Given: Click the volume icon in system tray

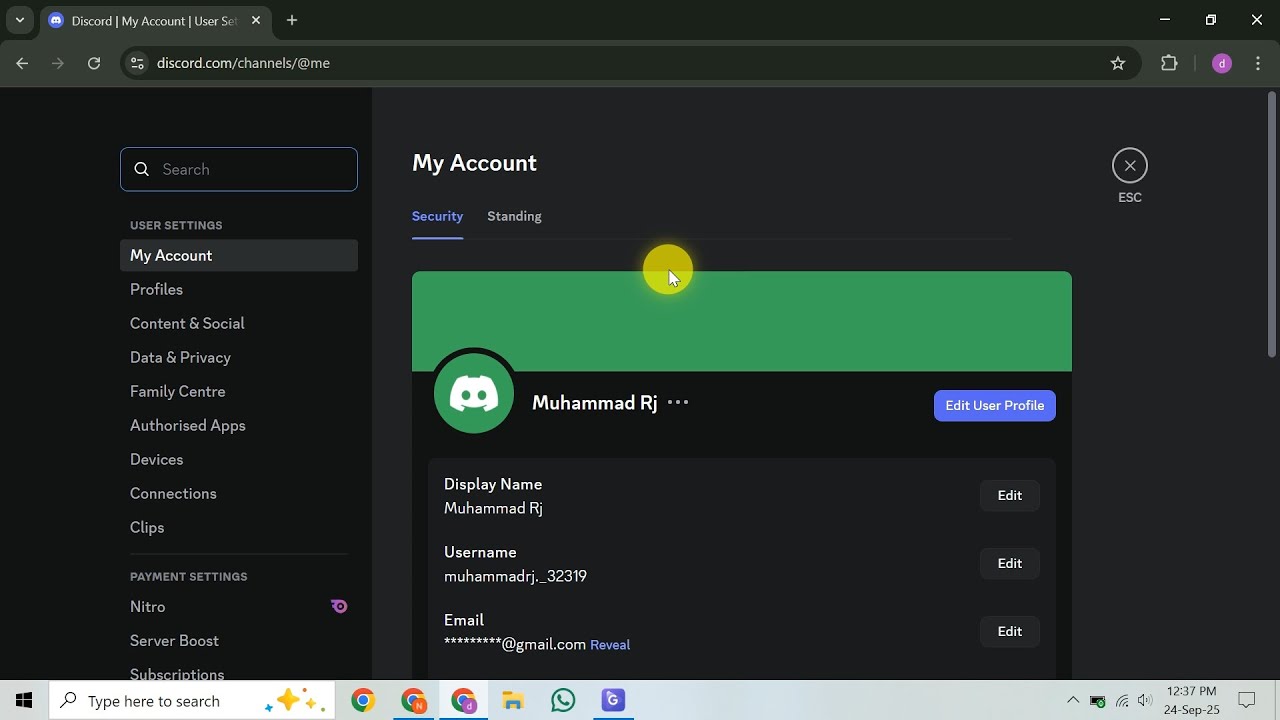Looking at the screenshot, I should 1145,701.
